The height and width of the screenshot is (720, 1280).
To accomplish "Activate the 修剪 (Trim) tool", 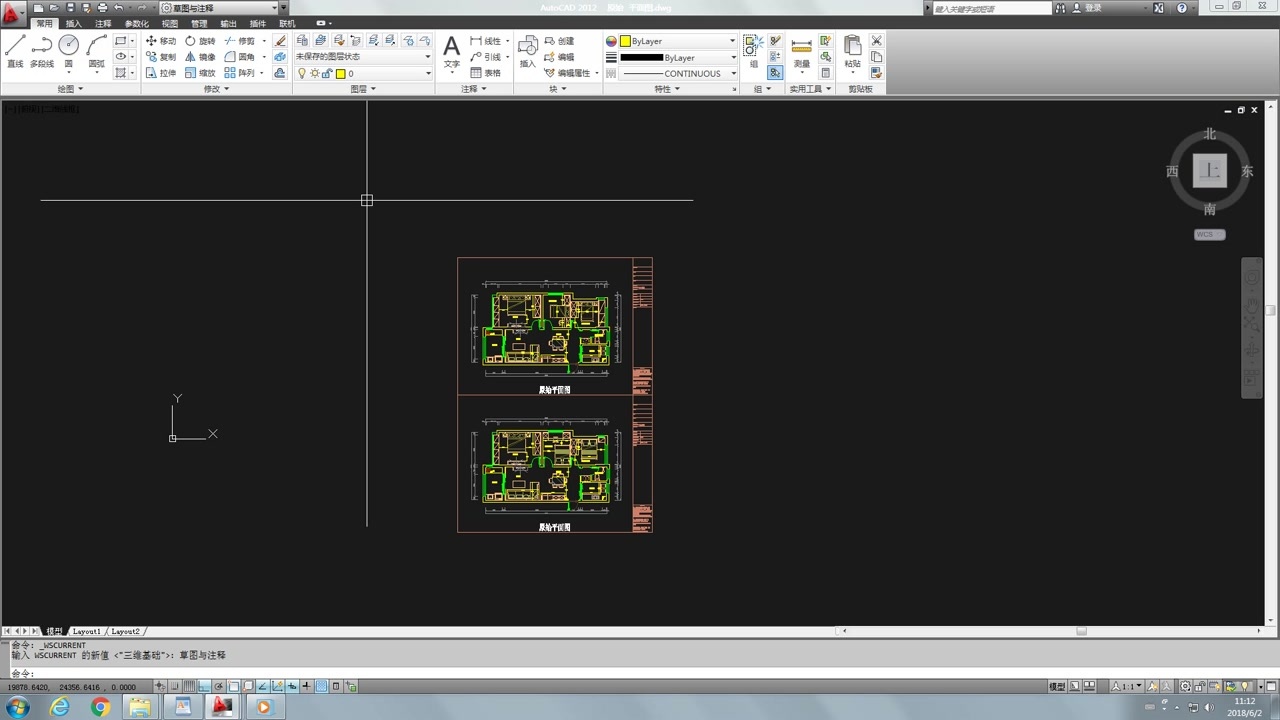I will tap(240, 41).
